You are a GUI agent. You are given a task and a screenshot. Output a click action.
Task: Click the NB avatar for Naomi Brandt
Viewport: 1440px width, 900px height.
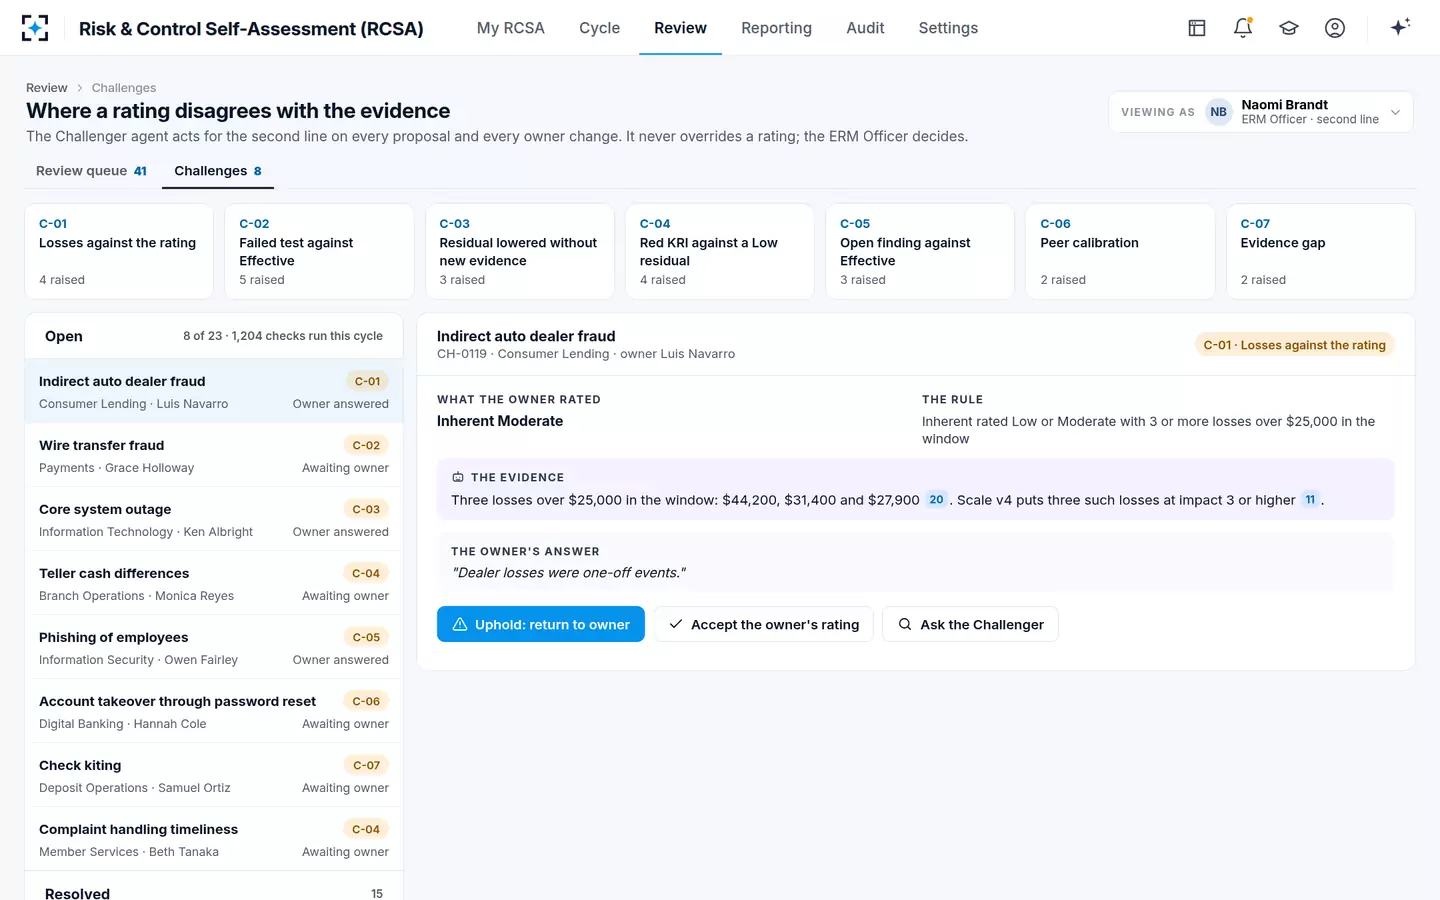[x=1218, y=112]
